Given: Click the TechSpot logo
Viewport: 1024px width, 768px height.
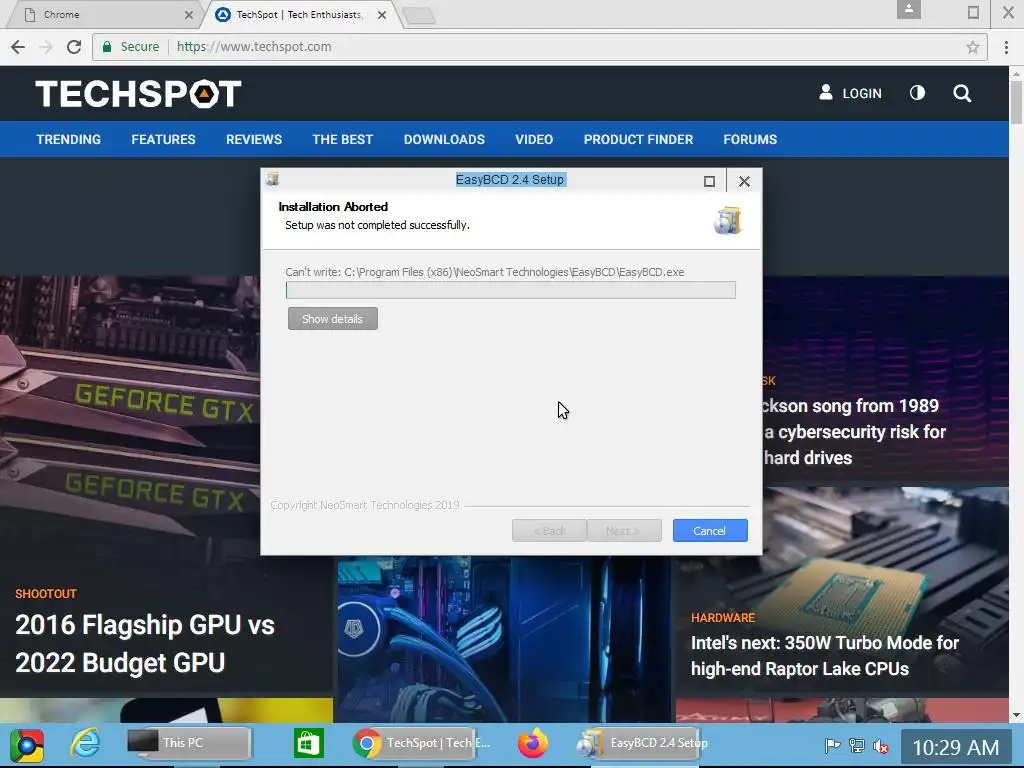Looking at the screenshot, I should click(x=138, y=93).
